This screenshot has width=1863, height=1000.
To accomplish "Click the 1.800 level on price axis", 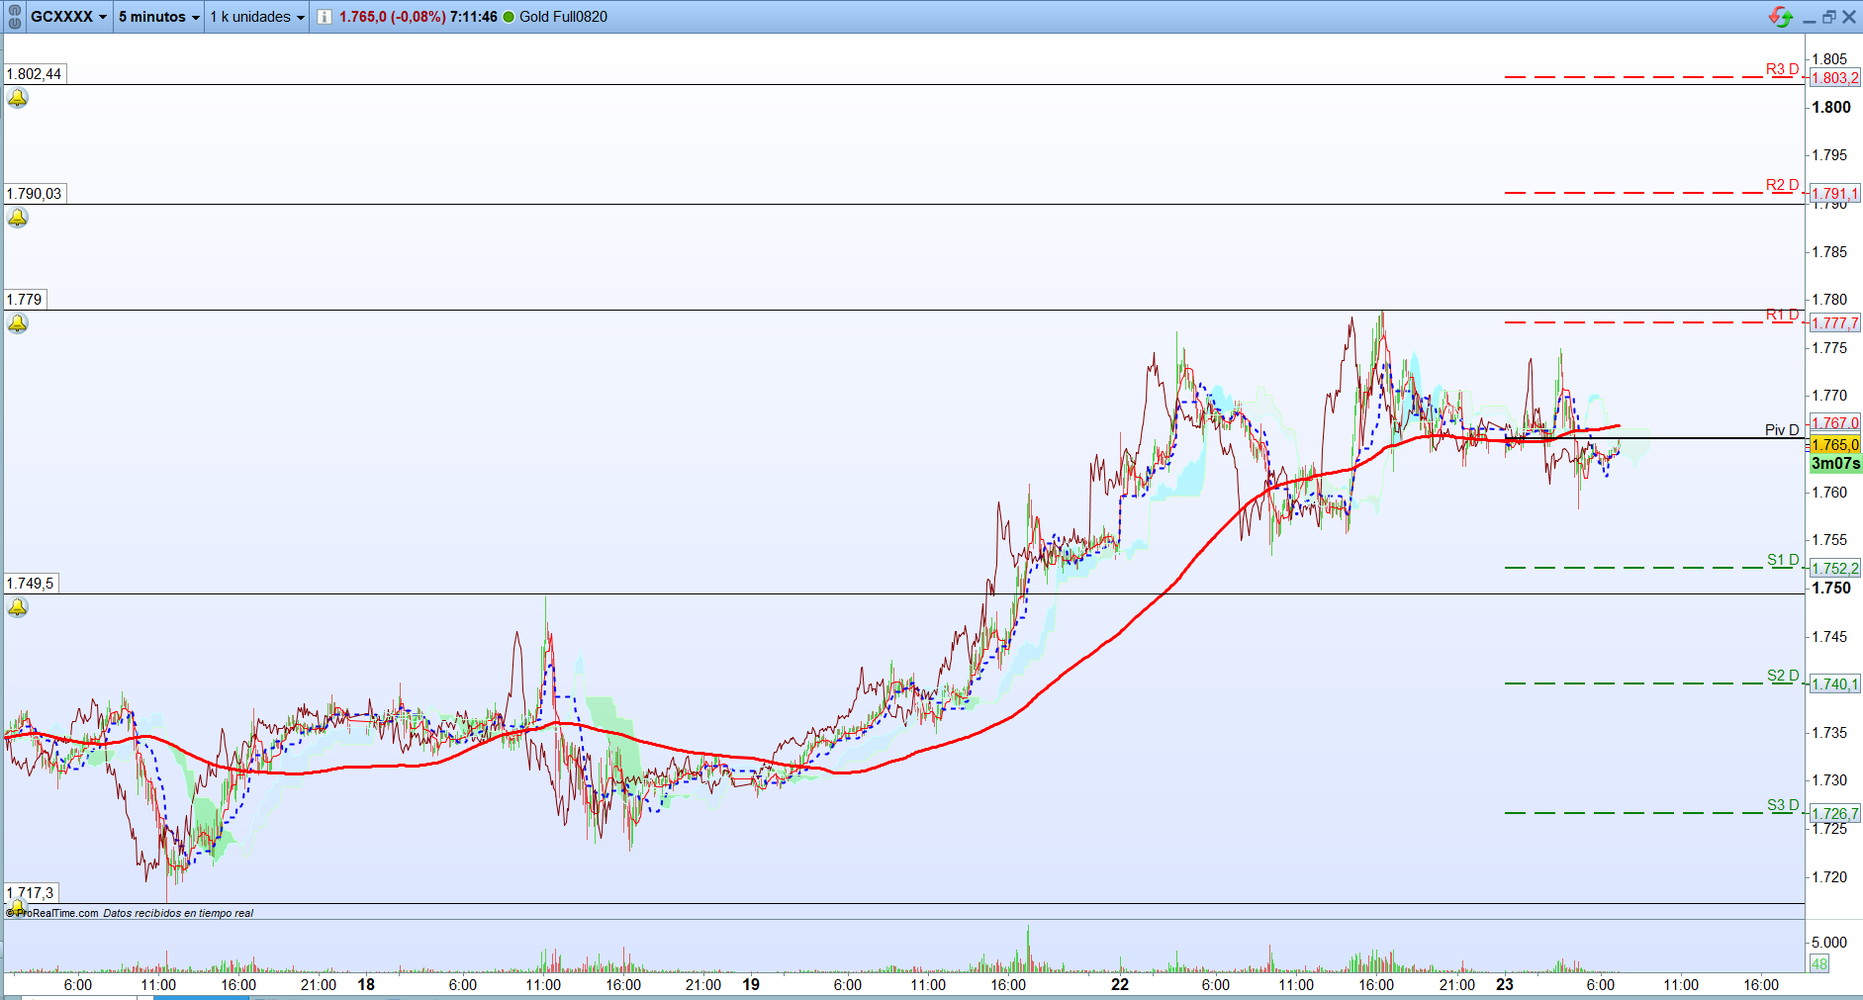I will point(1831,108).
